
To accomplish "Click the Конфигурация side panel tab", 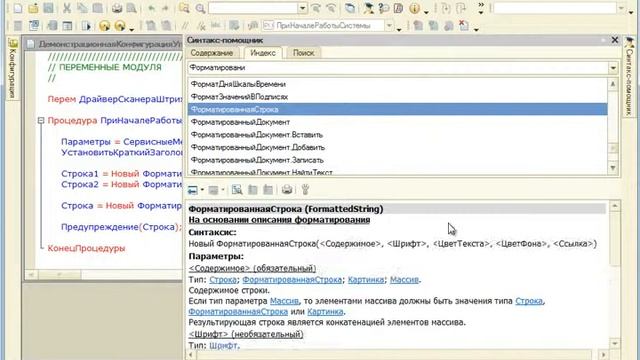I will (13, 69).
